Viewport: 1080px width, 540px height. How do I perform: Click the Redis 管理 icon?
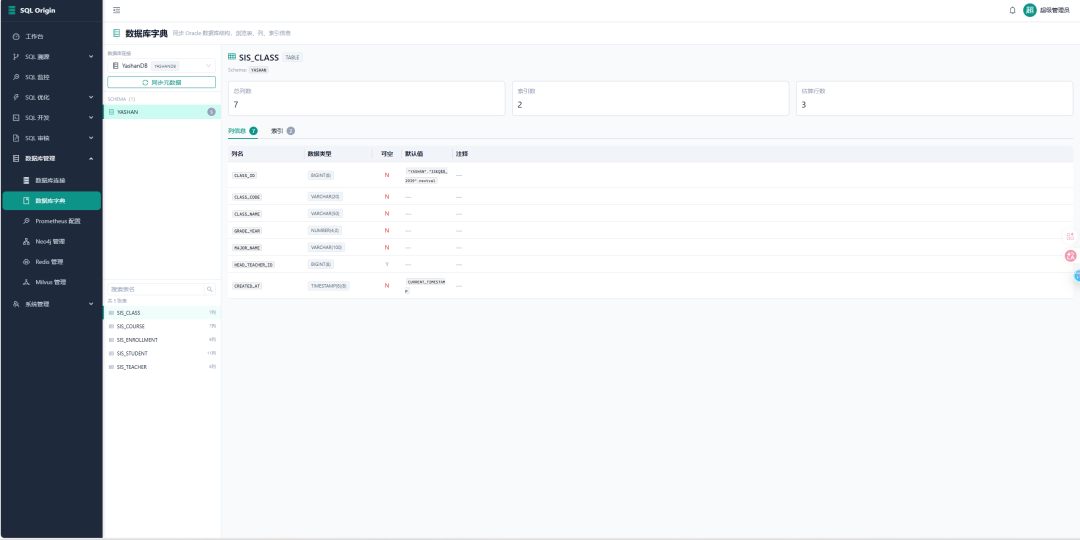coord(26,262)
